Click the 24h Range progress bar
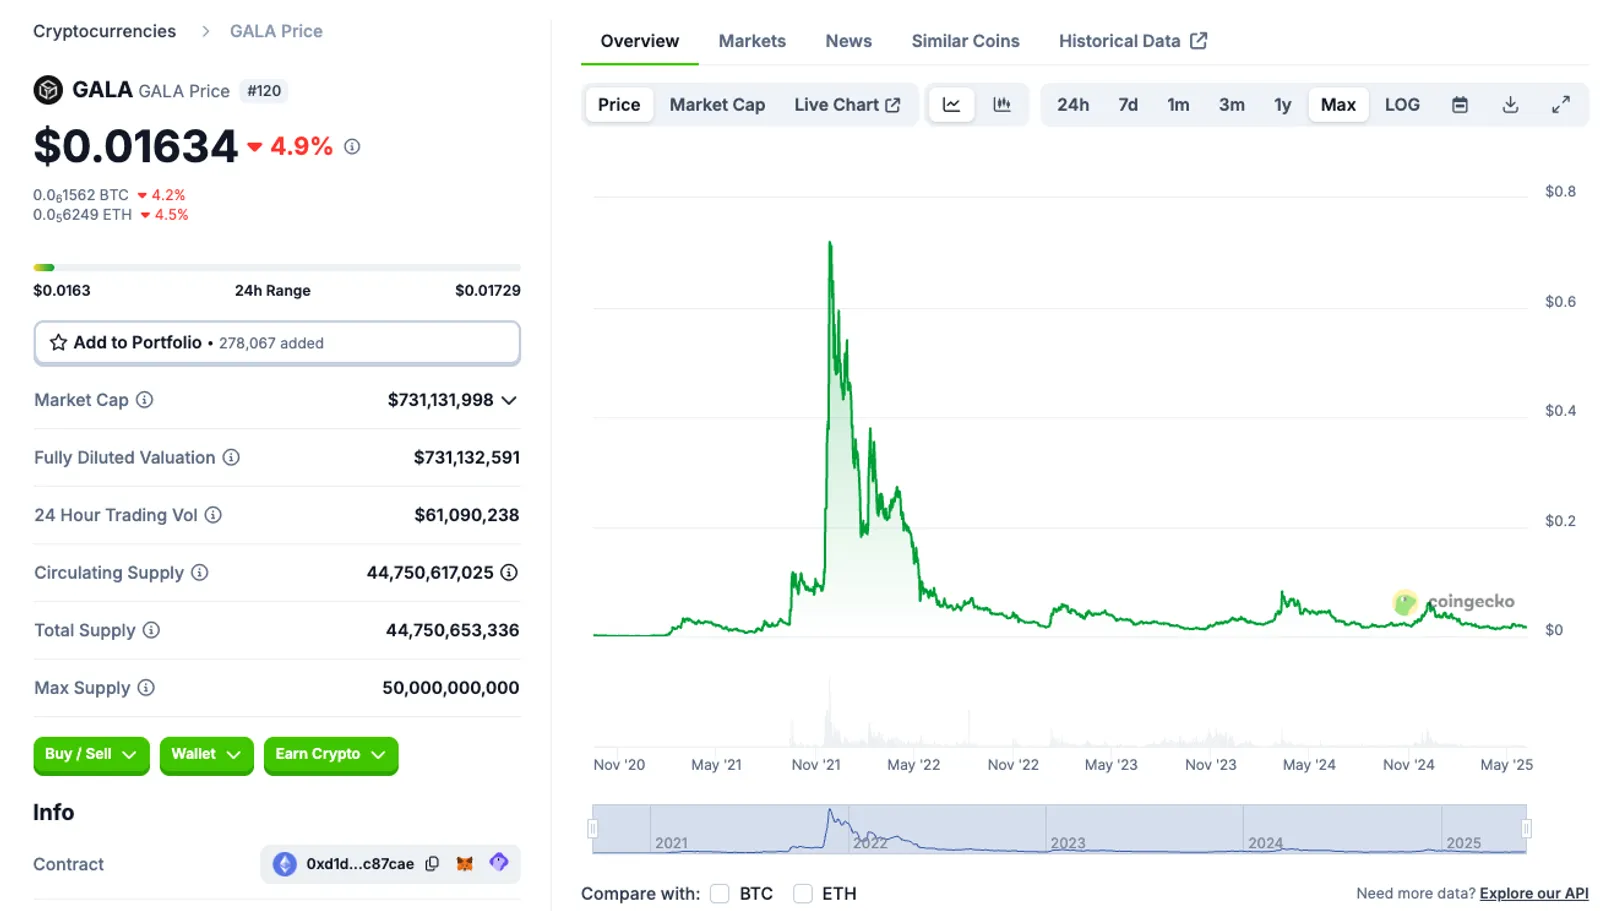This screenshot has height=911, width=1600. coord(277,268)
